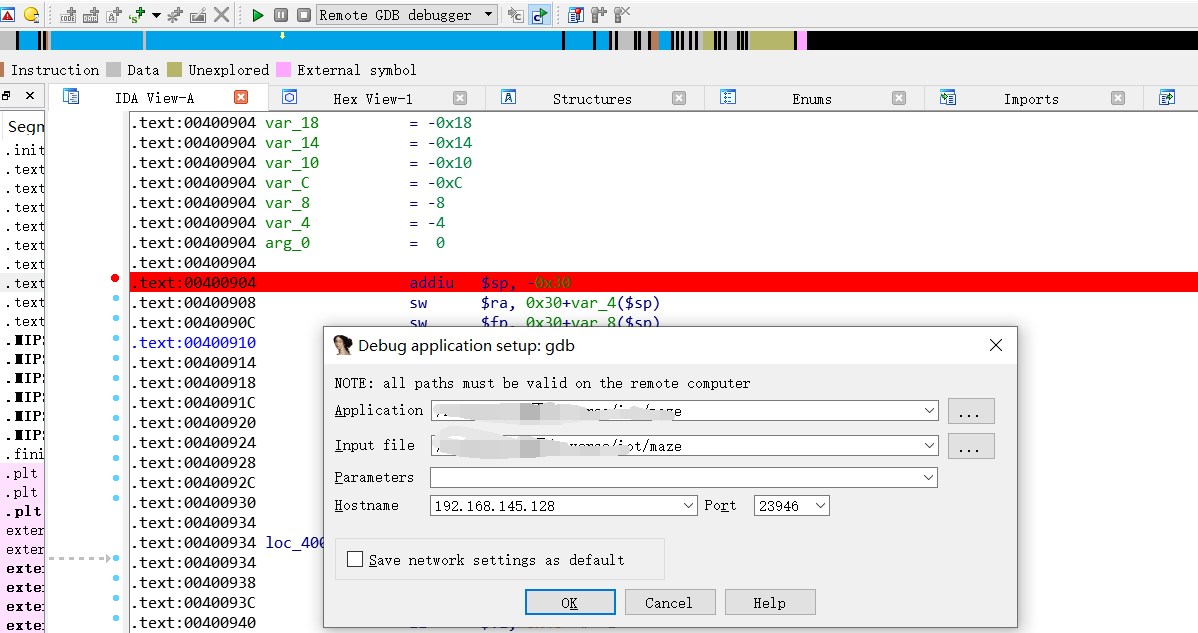Switch to the Imports tab
Screen dimensions: 1198x633
(x=1031, y=98)
